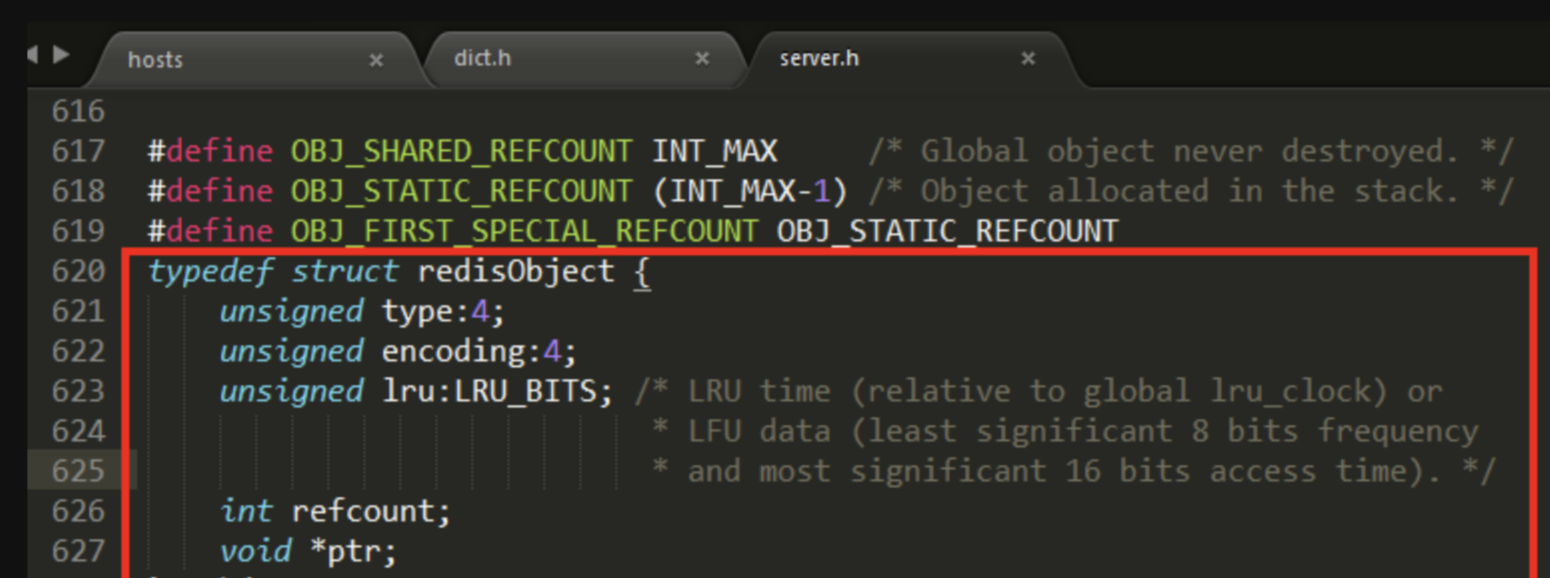The height and width of the screenshot is (578, 1550).
Task: Click the typedef keyword on line 620
Action: pos(210,272)
